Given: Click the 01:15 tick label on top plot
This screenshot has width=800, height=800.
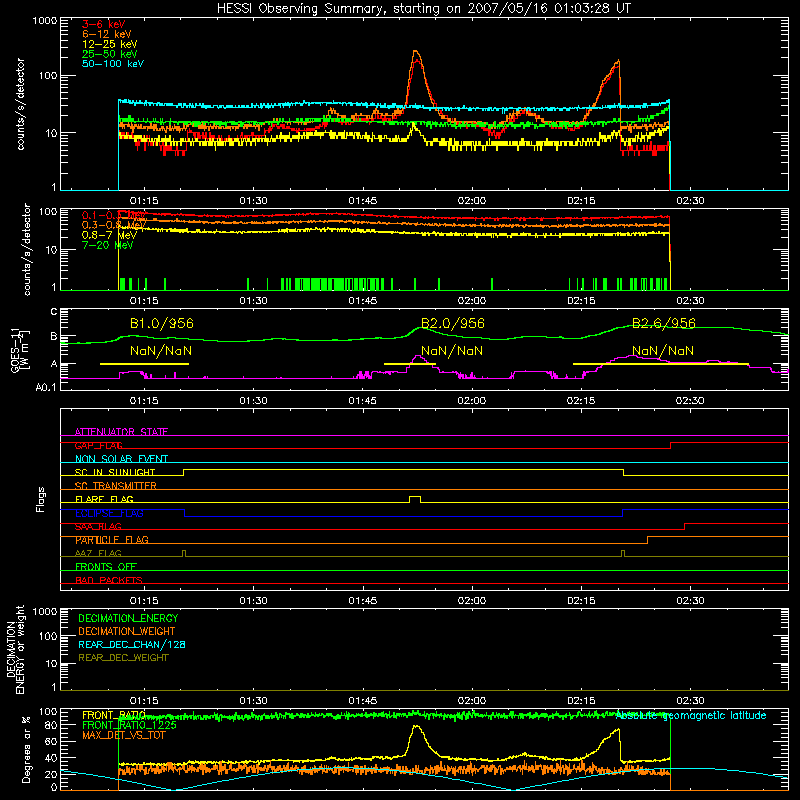Looking at the screenshot, I should pyautogui.click(x=144, y=201).
